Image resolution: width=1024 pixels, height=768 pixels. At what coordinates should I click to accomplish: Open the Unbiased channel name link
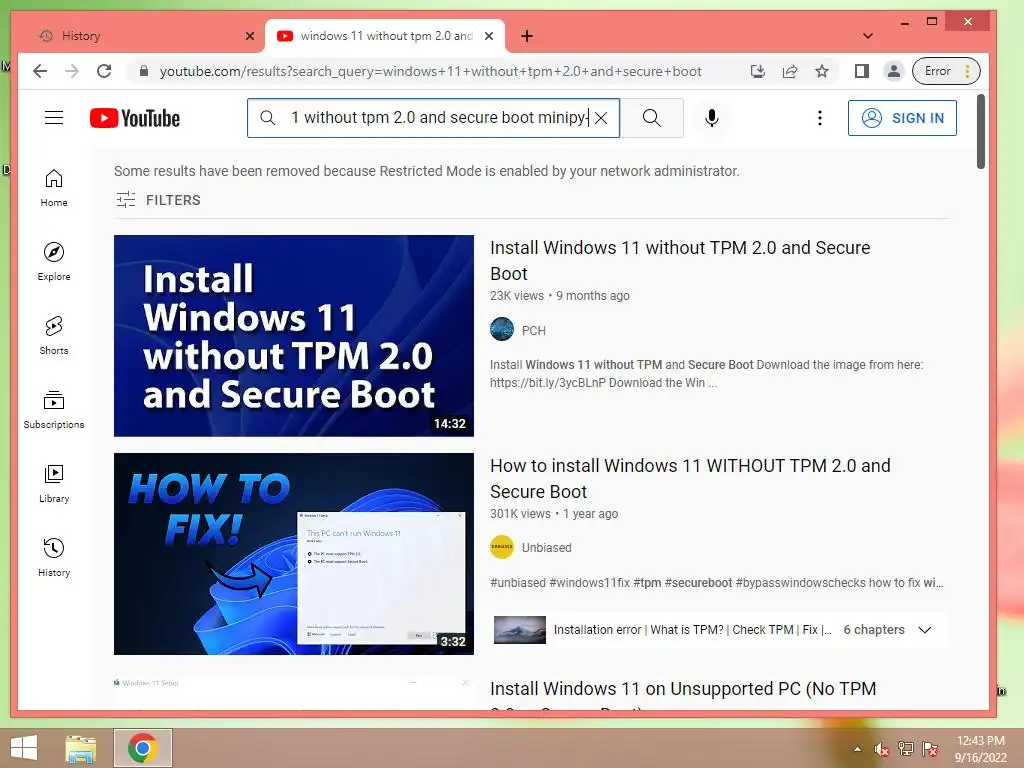tap(546, 548)
